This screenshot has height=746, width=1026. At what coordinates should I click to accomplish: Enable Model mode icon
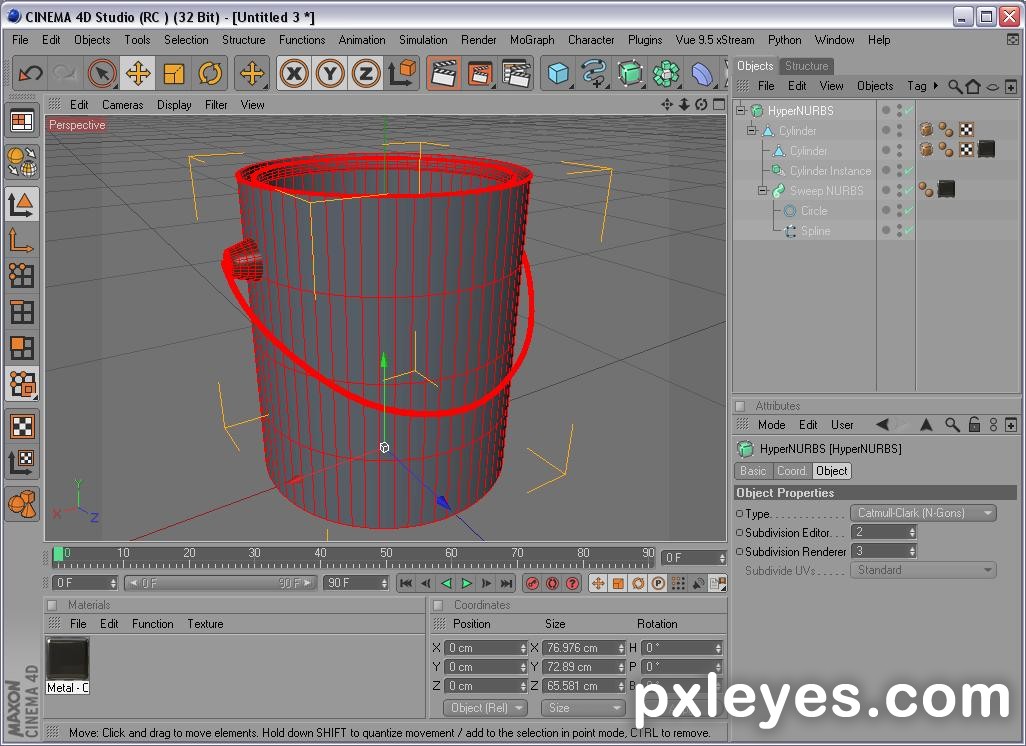tap(22, 204)
